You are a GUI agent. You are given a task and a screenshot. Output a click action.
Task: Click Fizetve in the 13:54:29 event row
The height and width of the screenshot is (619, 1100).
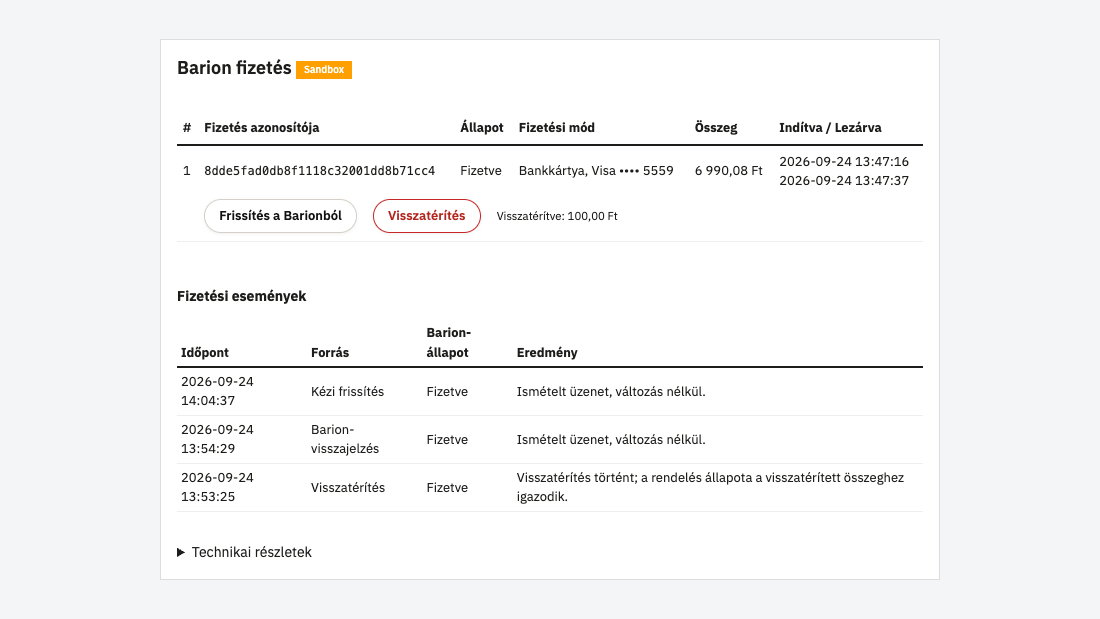tap(447, 439)
